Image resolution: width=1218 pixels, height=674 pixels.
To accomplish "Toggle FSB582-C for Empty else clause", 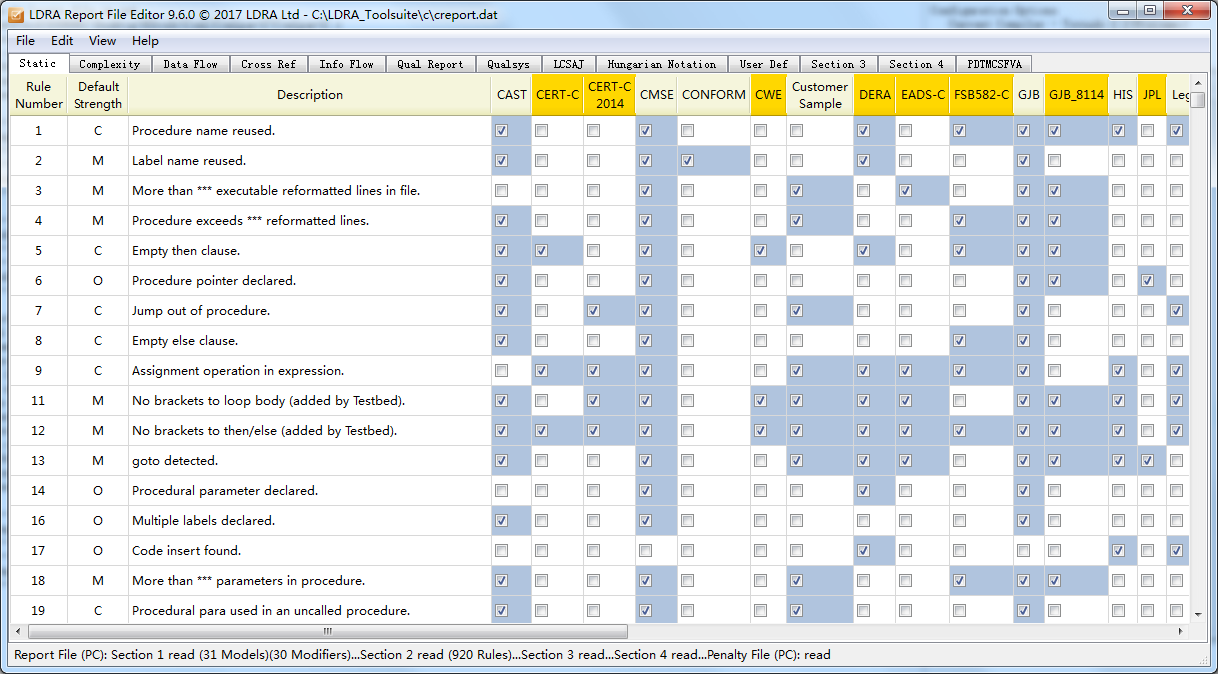I will (x=959, y=341).
